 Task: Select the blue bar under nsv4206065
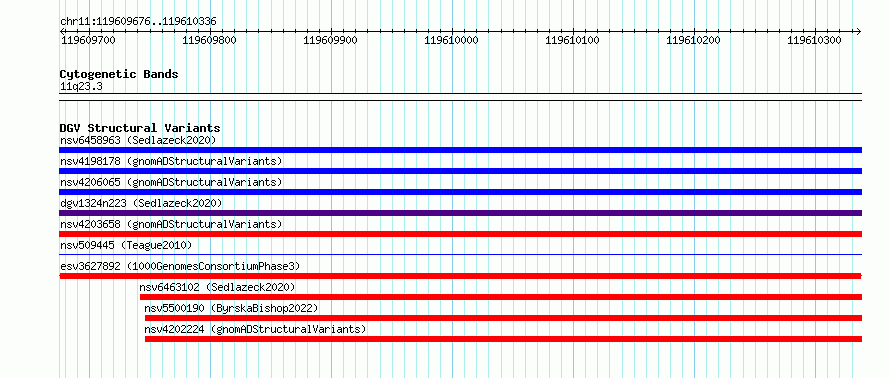460,192
